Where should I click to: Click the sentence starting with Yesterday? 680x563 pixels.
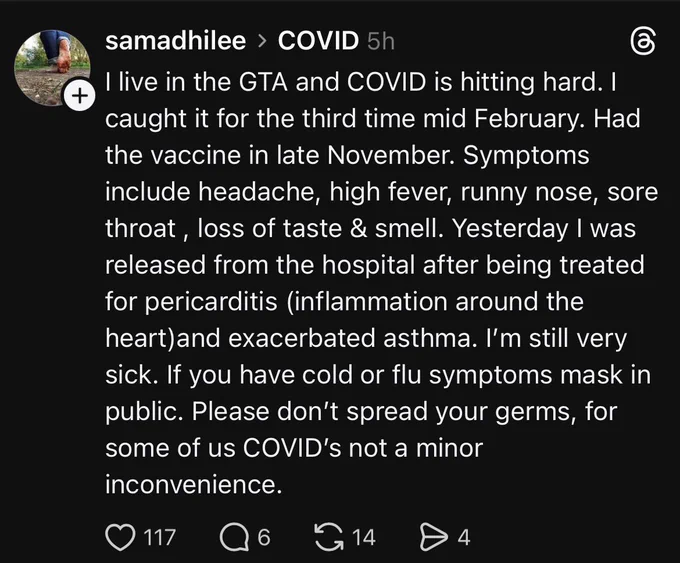(375, 283)
